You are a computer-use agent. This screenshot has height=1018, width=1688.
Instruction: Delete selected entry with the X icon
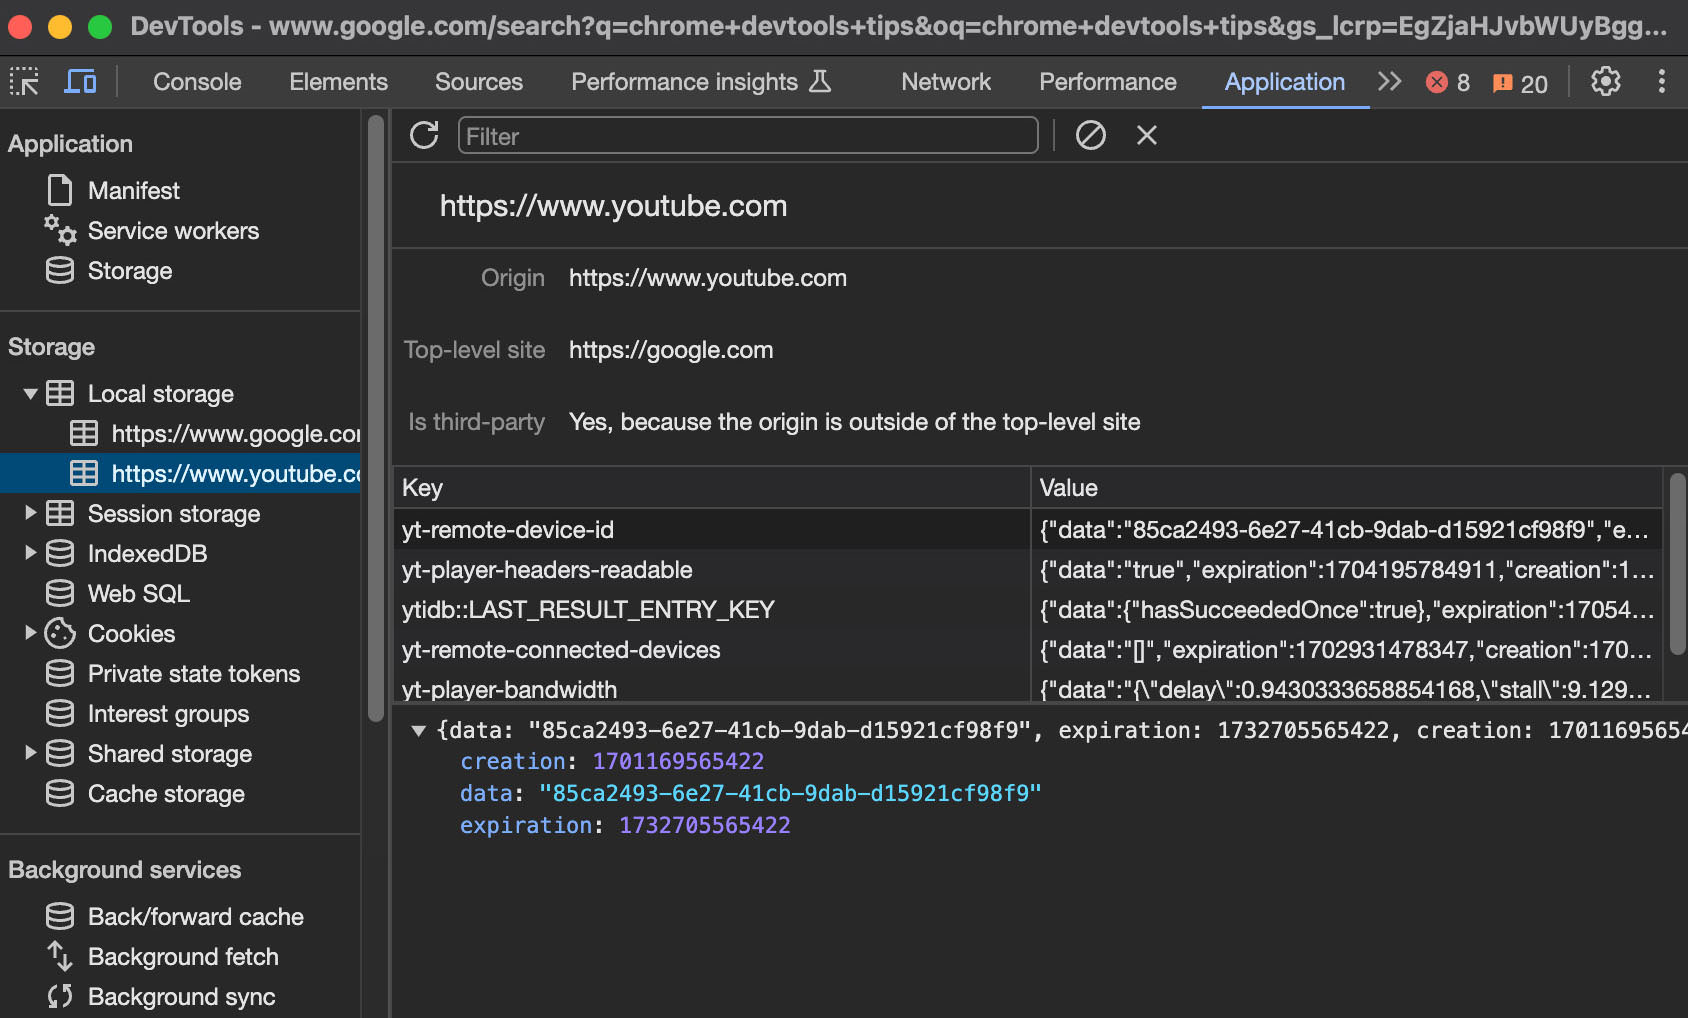point(1146,135)
